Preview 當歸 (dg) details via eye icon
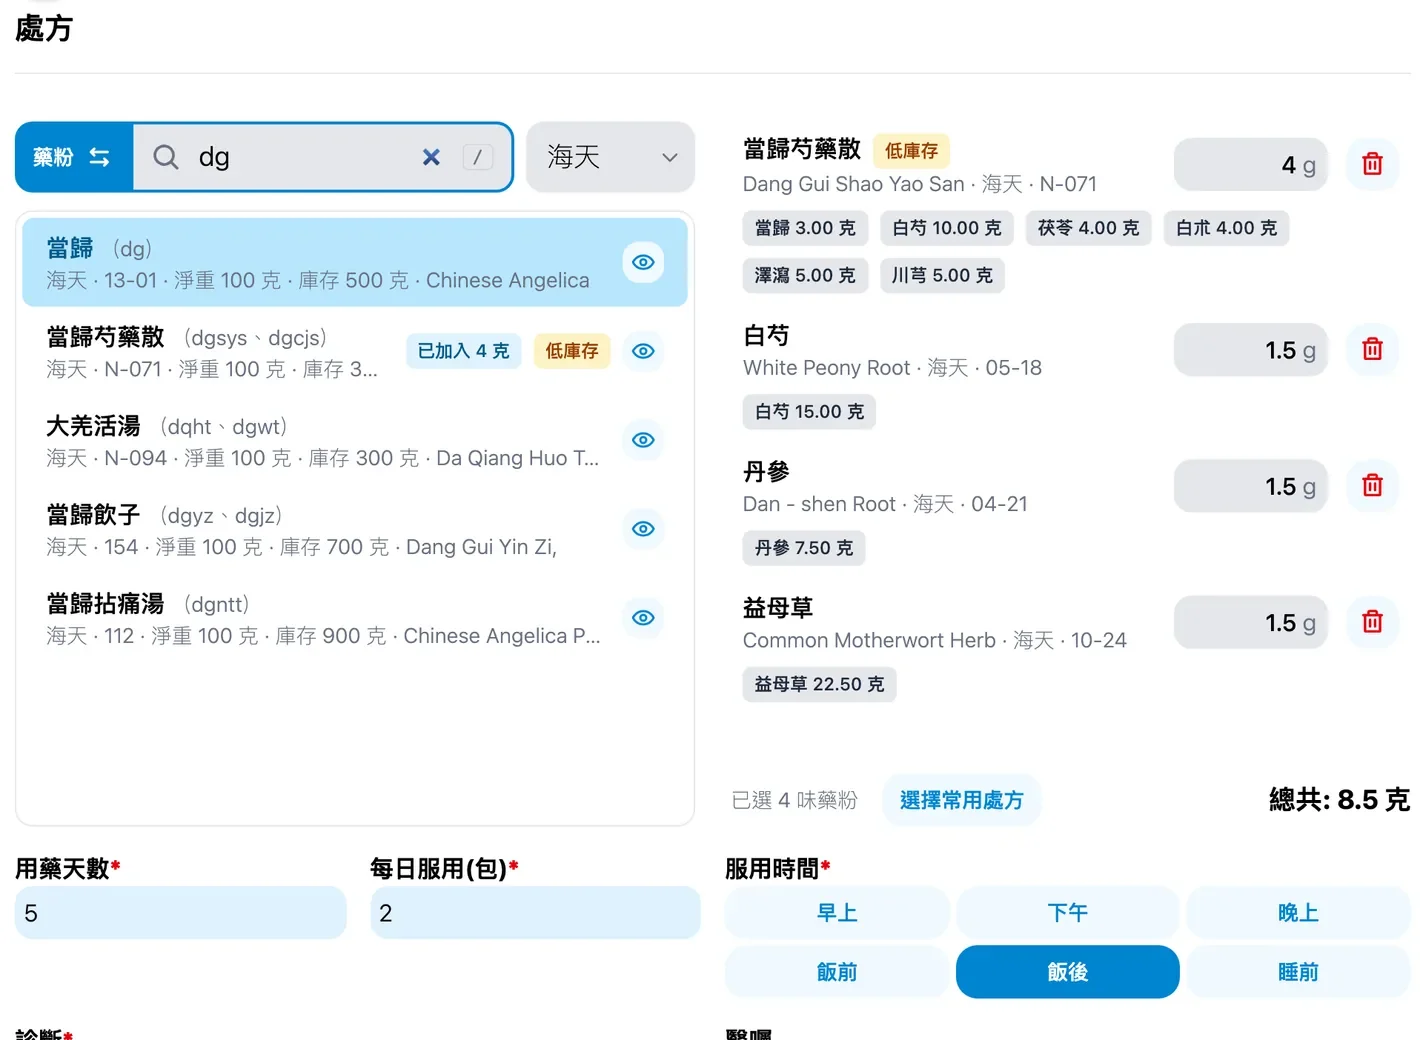 pos(643,262)
